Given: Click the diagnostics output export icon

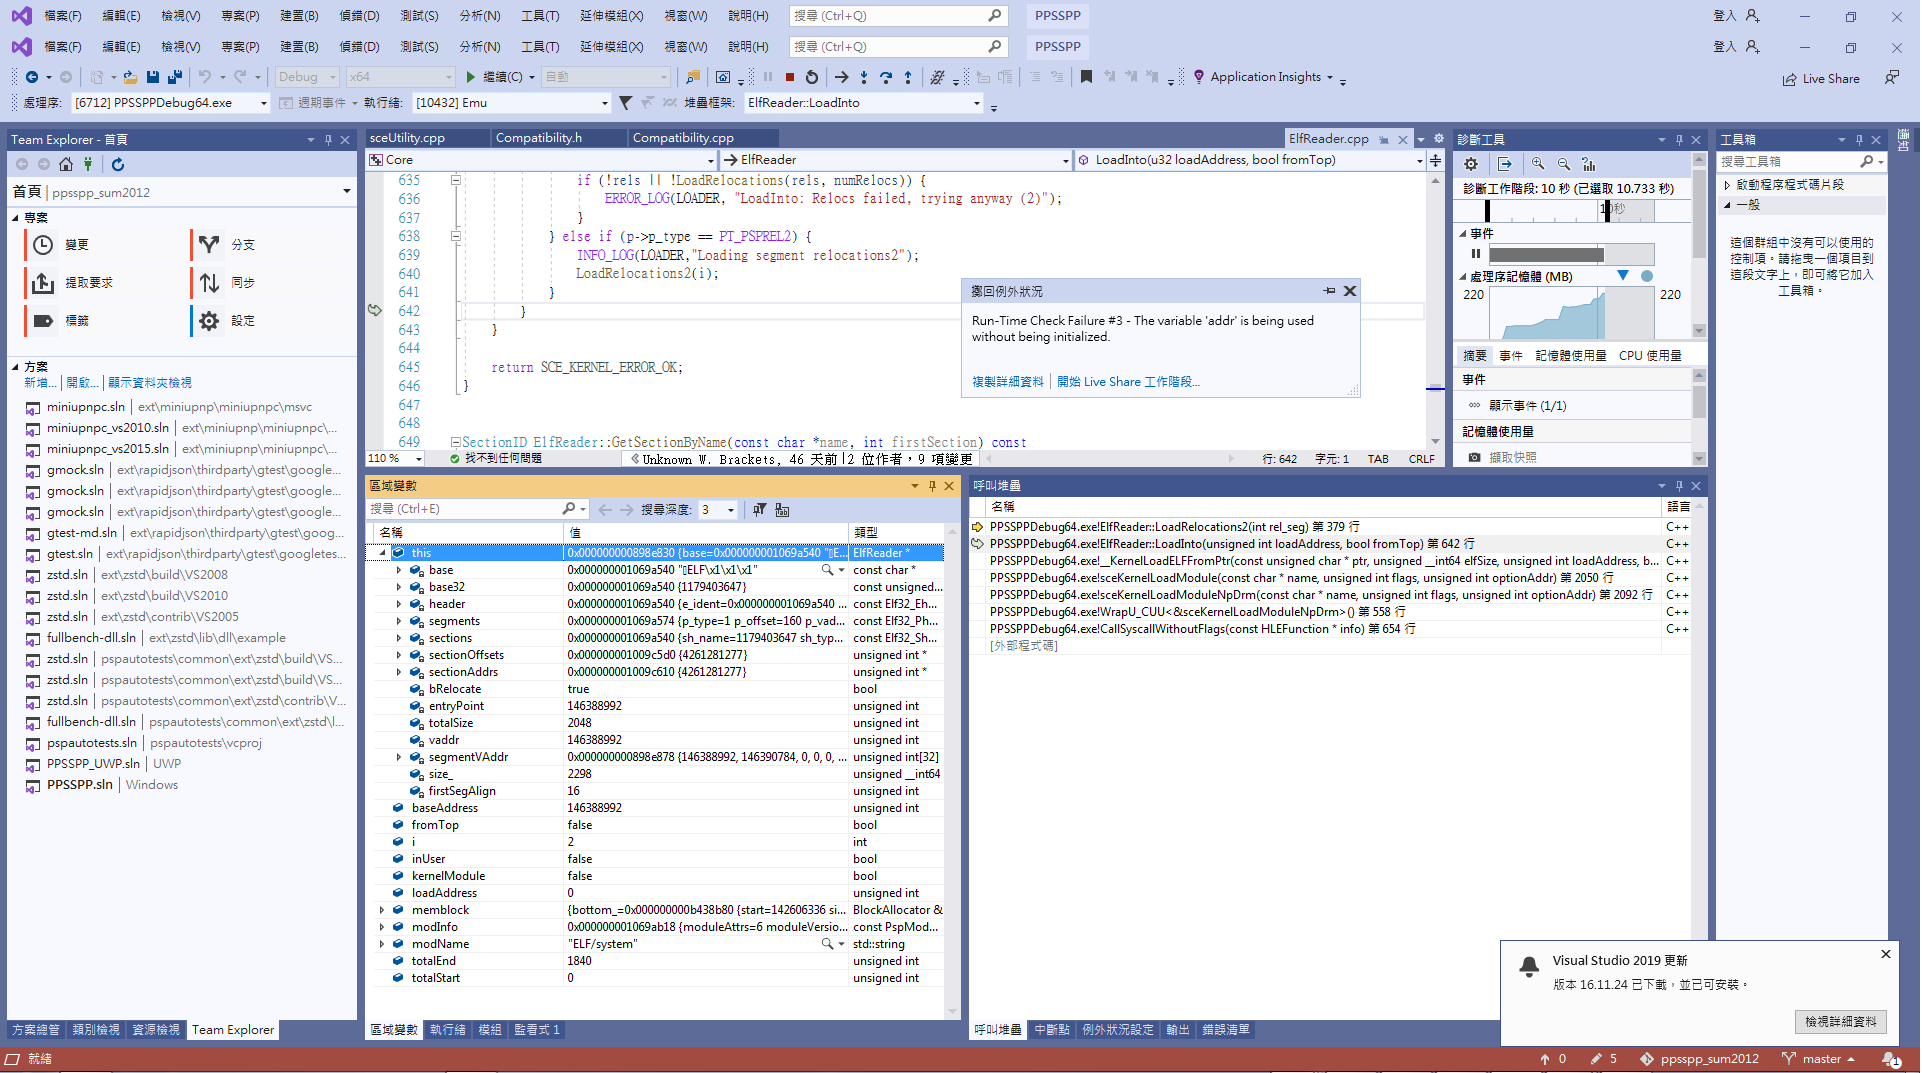Looking at the screenshot, I should point(1505,164).
